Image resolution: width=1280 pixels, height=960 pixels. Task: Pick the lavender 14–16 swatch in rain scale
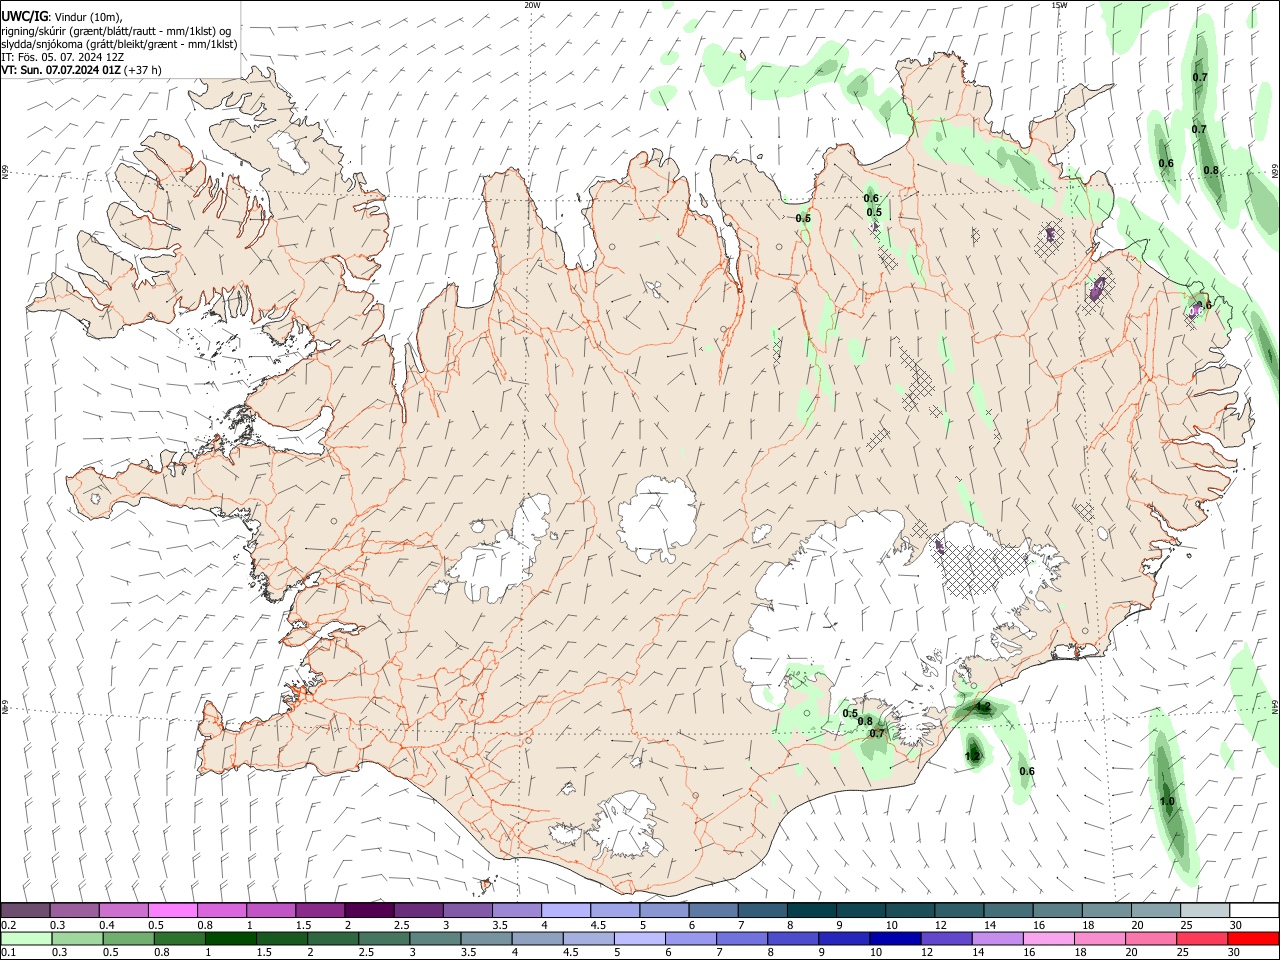(998, 938)
